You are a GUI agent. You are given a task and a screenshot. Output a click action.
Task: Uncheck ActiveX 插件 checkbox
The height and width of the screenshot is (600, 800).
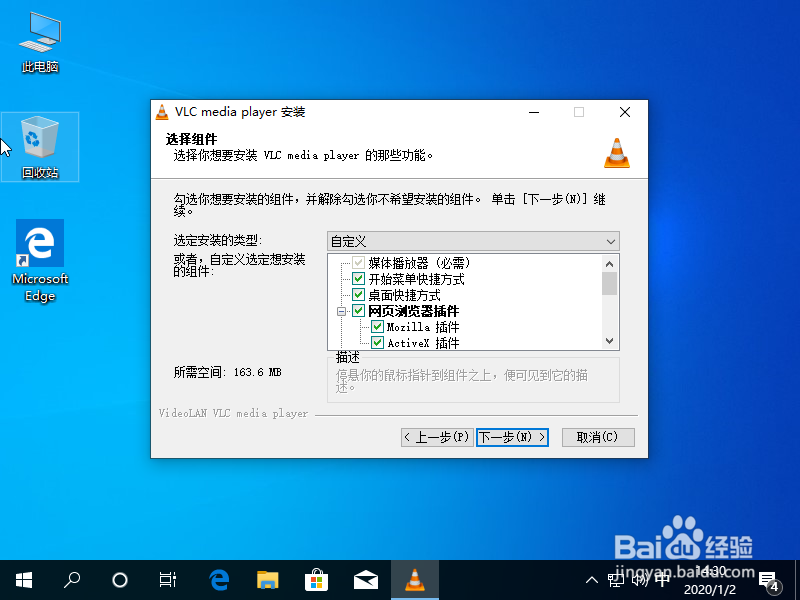pos(377,342)
